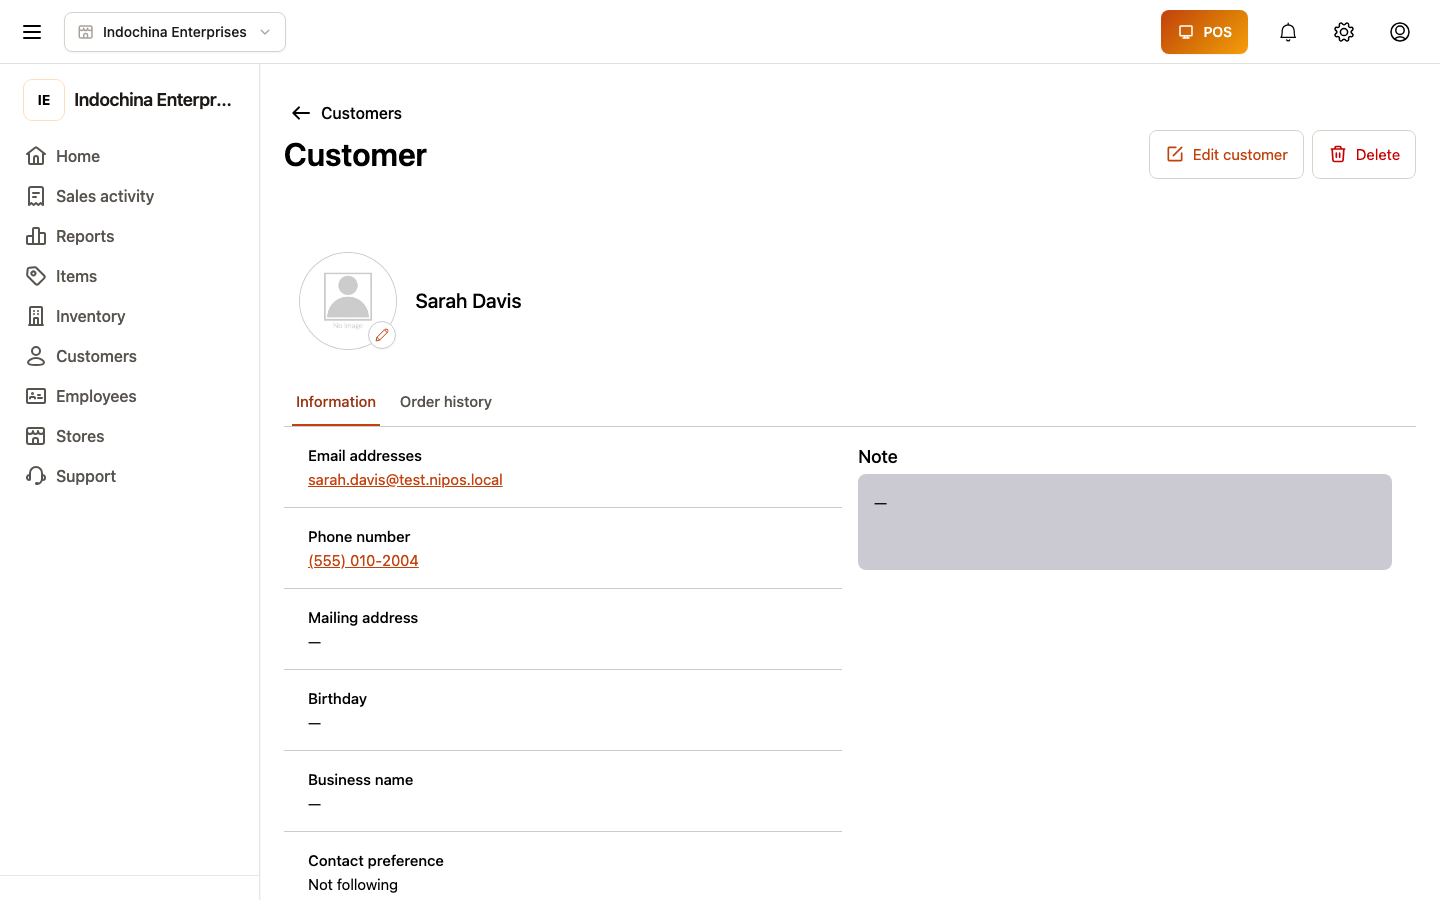Click the back arrow beside Customers
The height and width of the screenshot is (900, 1440).
[x=300, y=113]
